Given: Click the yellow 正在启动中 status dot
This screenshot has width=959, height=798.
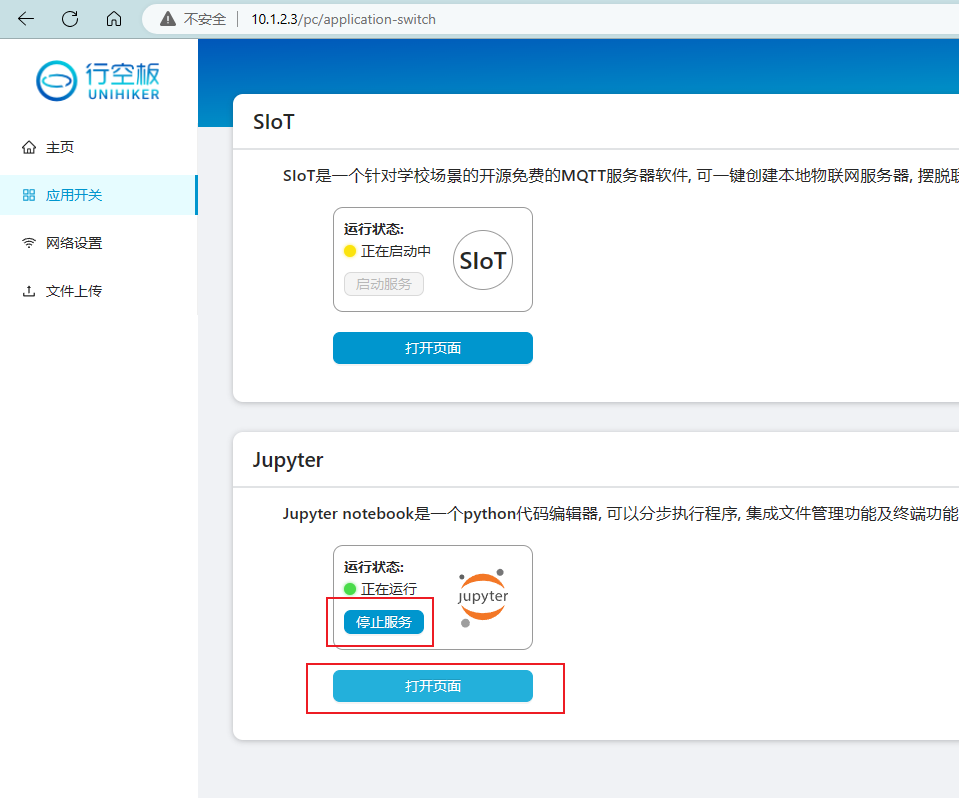Looking at the screenshot, I should click(350, 251).
